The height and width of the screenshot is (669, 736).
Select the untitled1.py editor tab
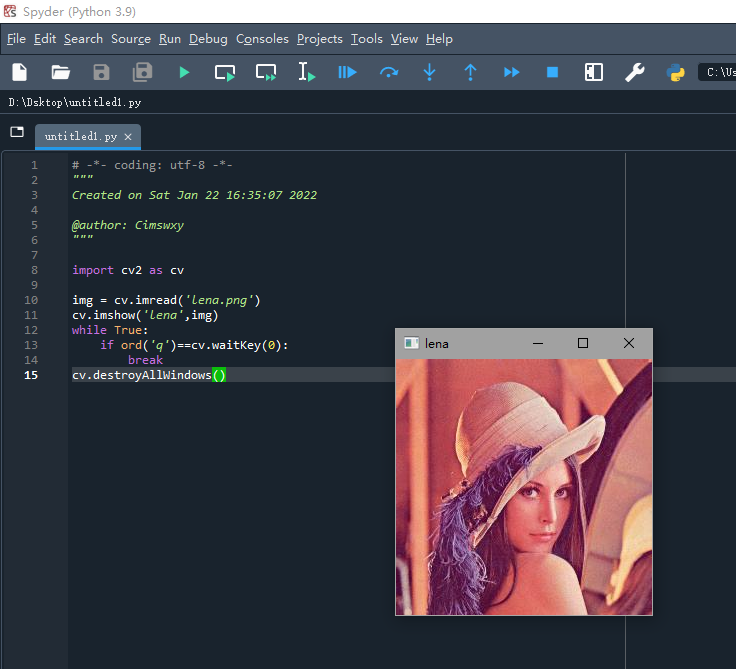point(88,137)
